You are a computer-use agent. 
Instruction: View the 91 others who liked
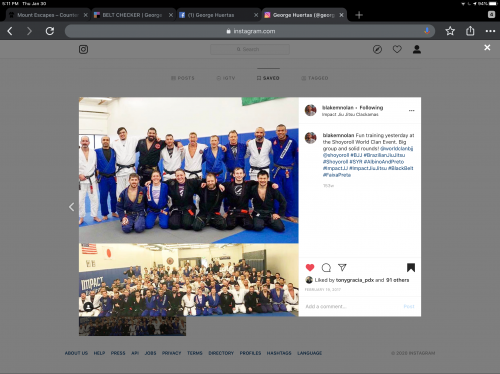tap(397, 280)
